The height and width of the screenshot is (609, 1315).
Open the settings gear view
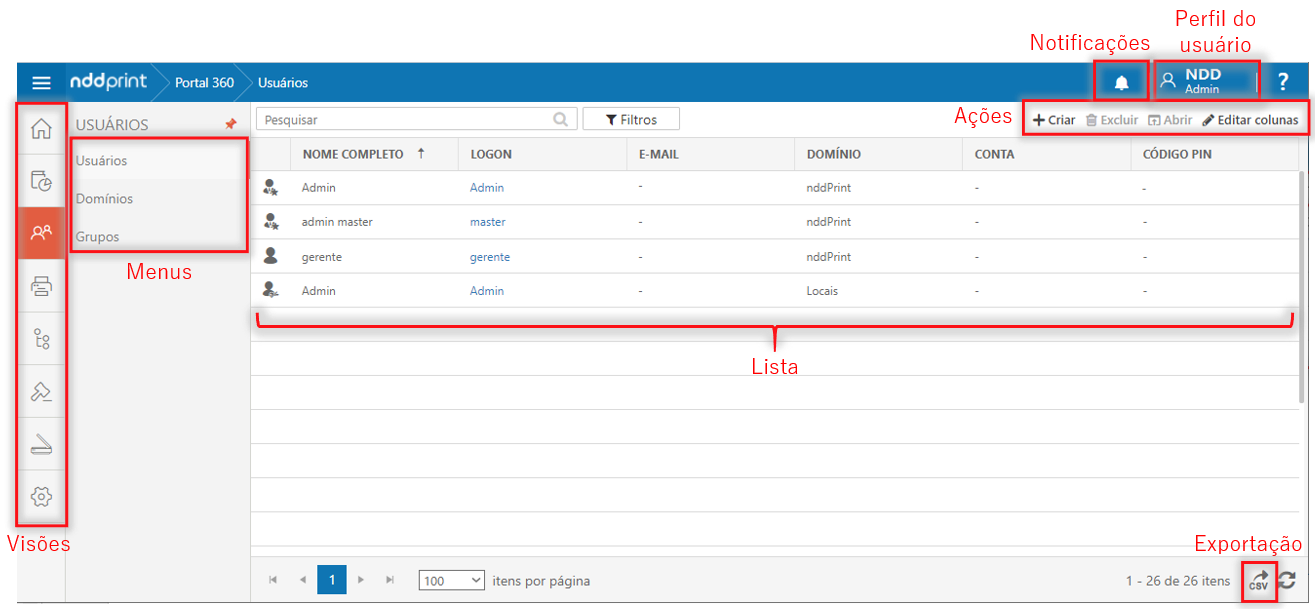click(x=41, y=496)
